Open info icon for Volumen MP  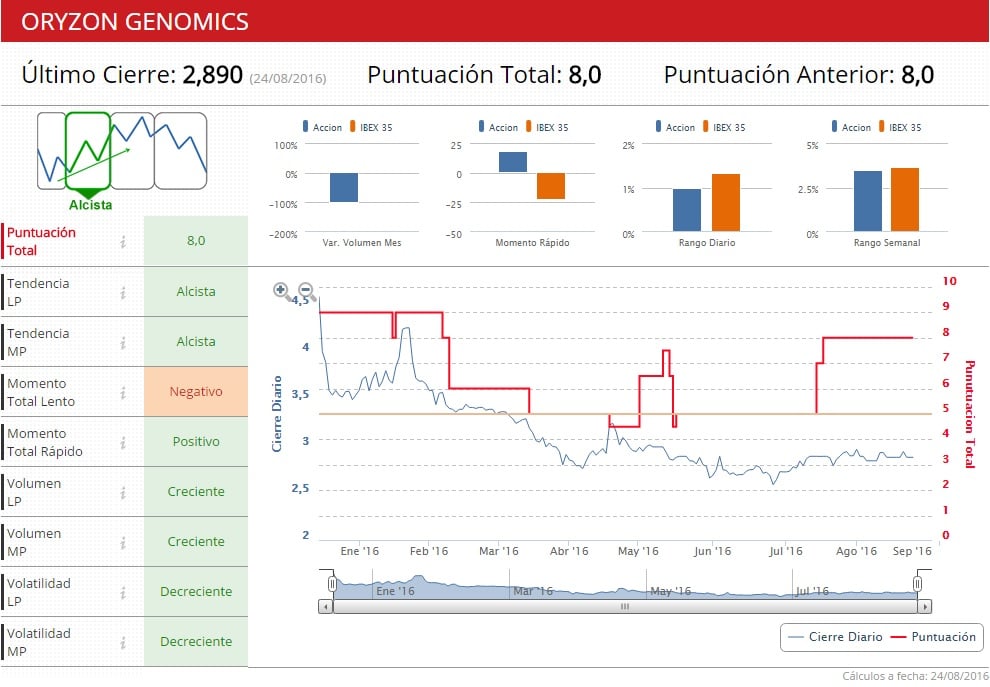pos(123,542)
